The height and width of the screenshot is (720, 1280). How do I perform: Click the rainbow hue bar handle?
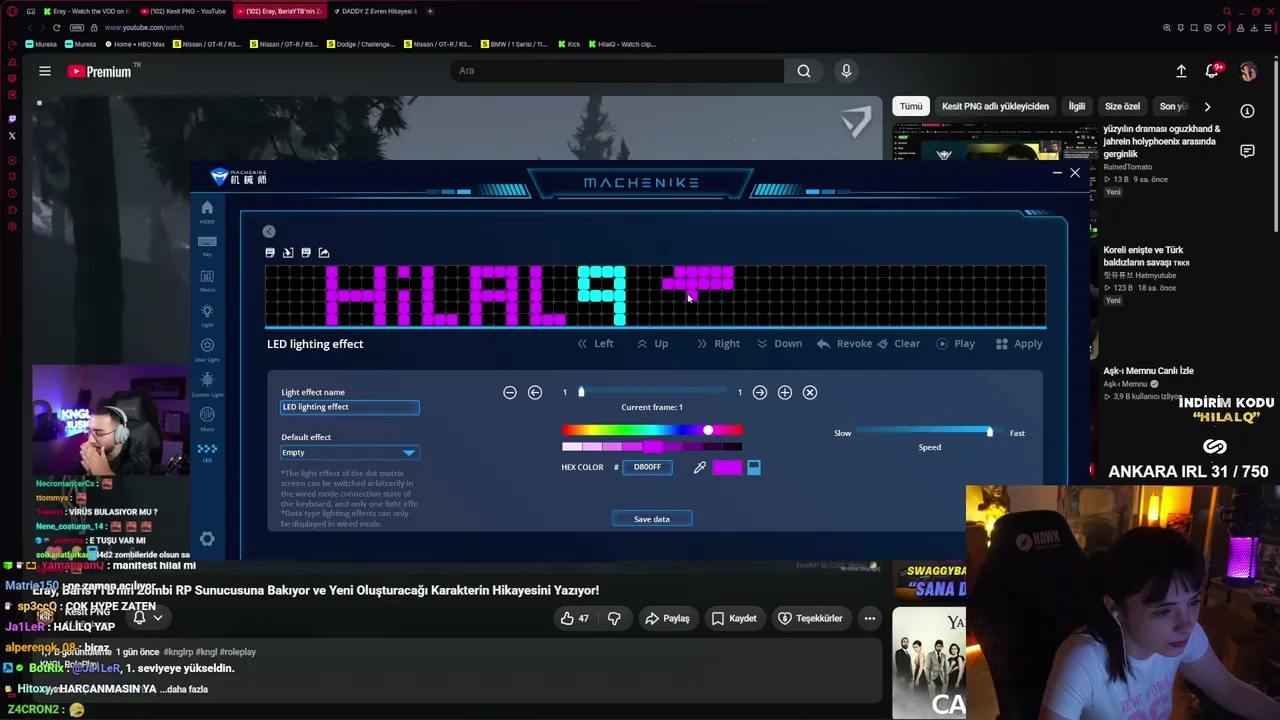[708, 431]
